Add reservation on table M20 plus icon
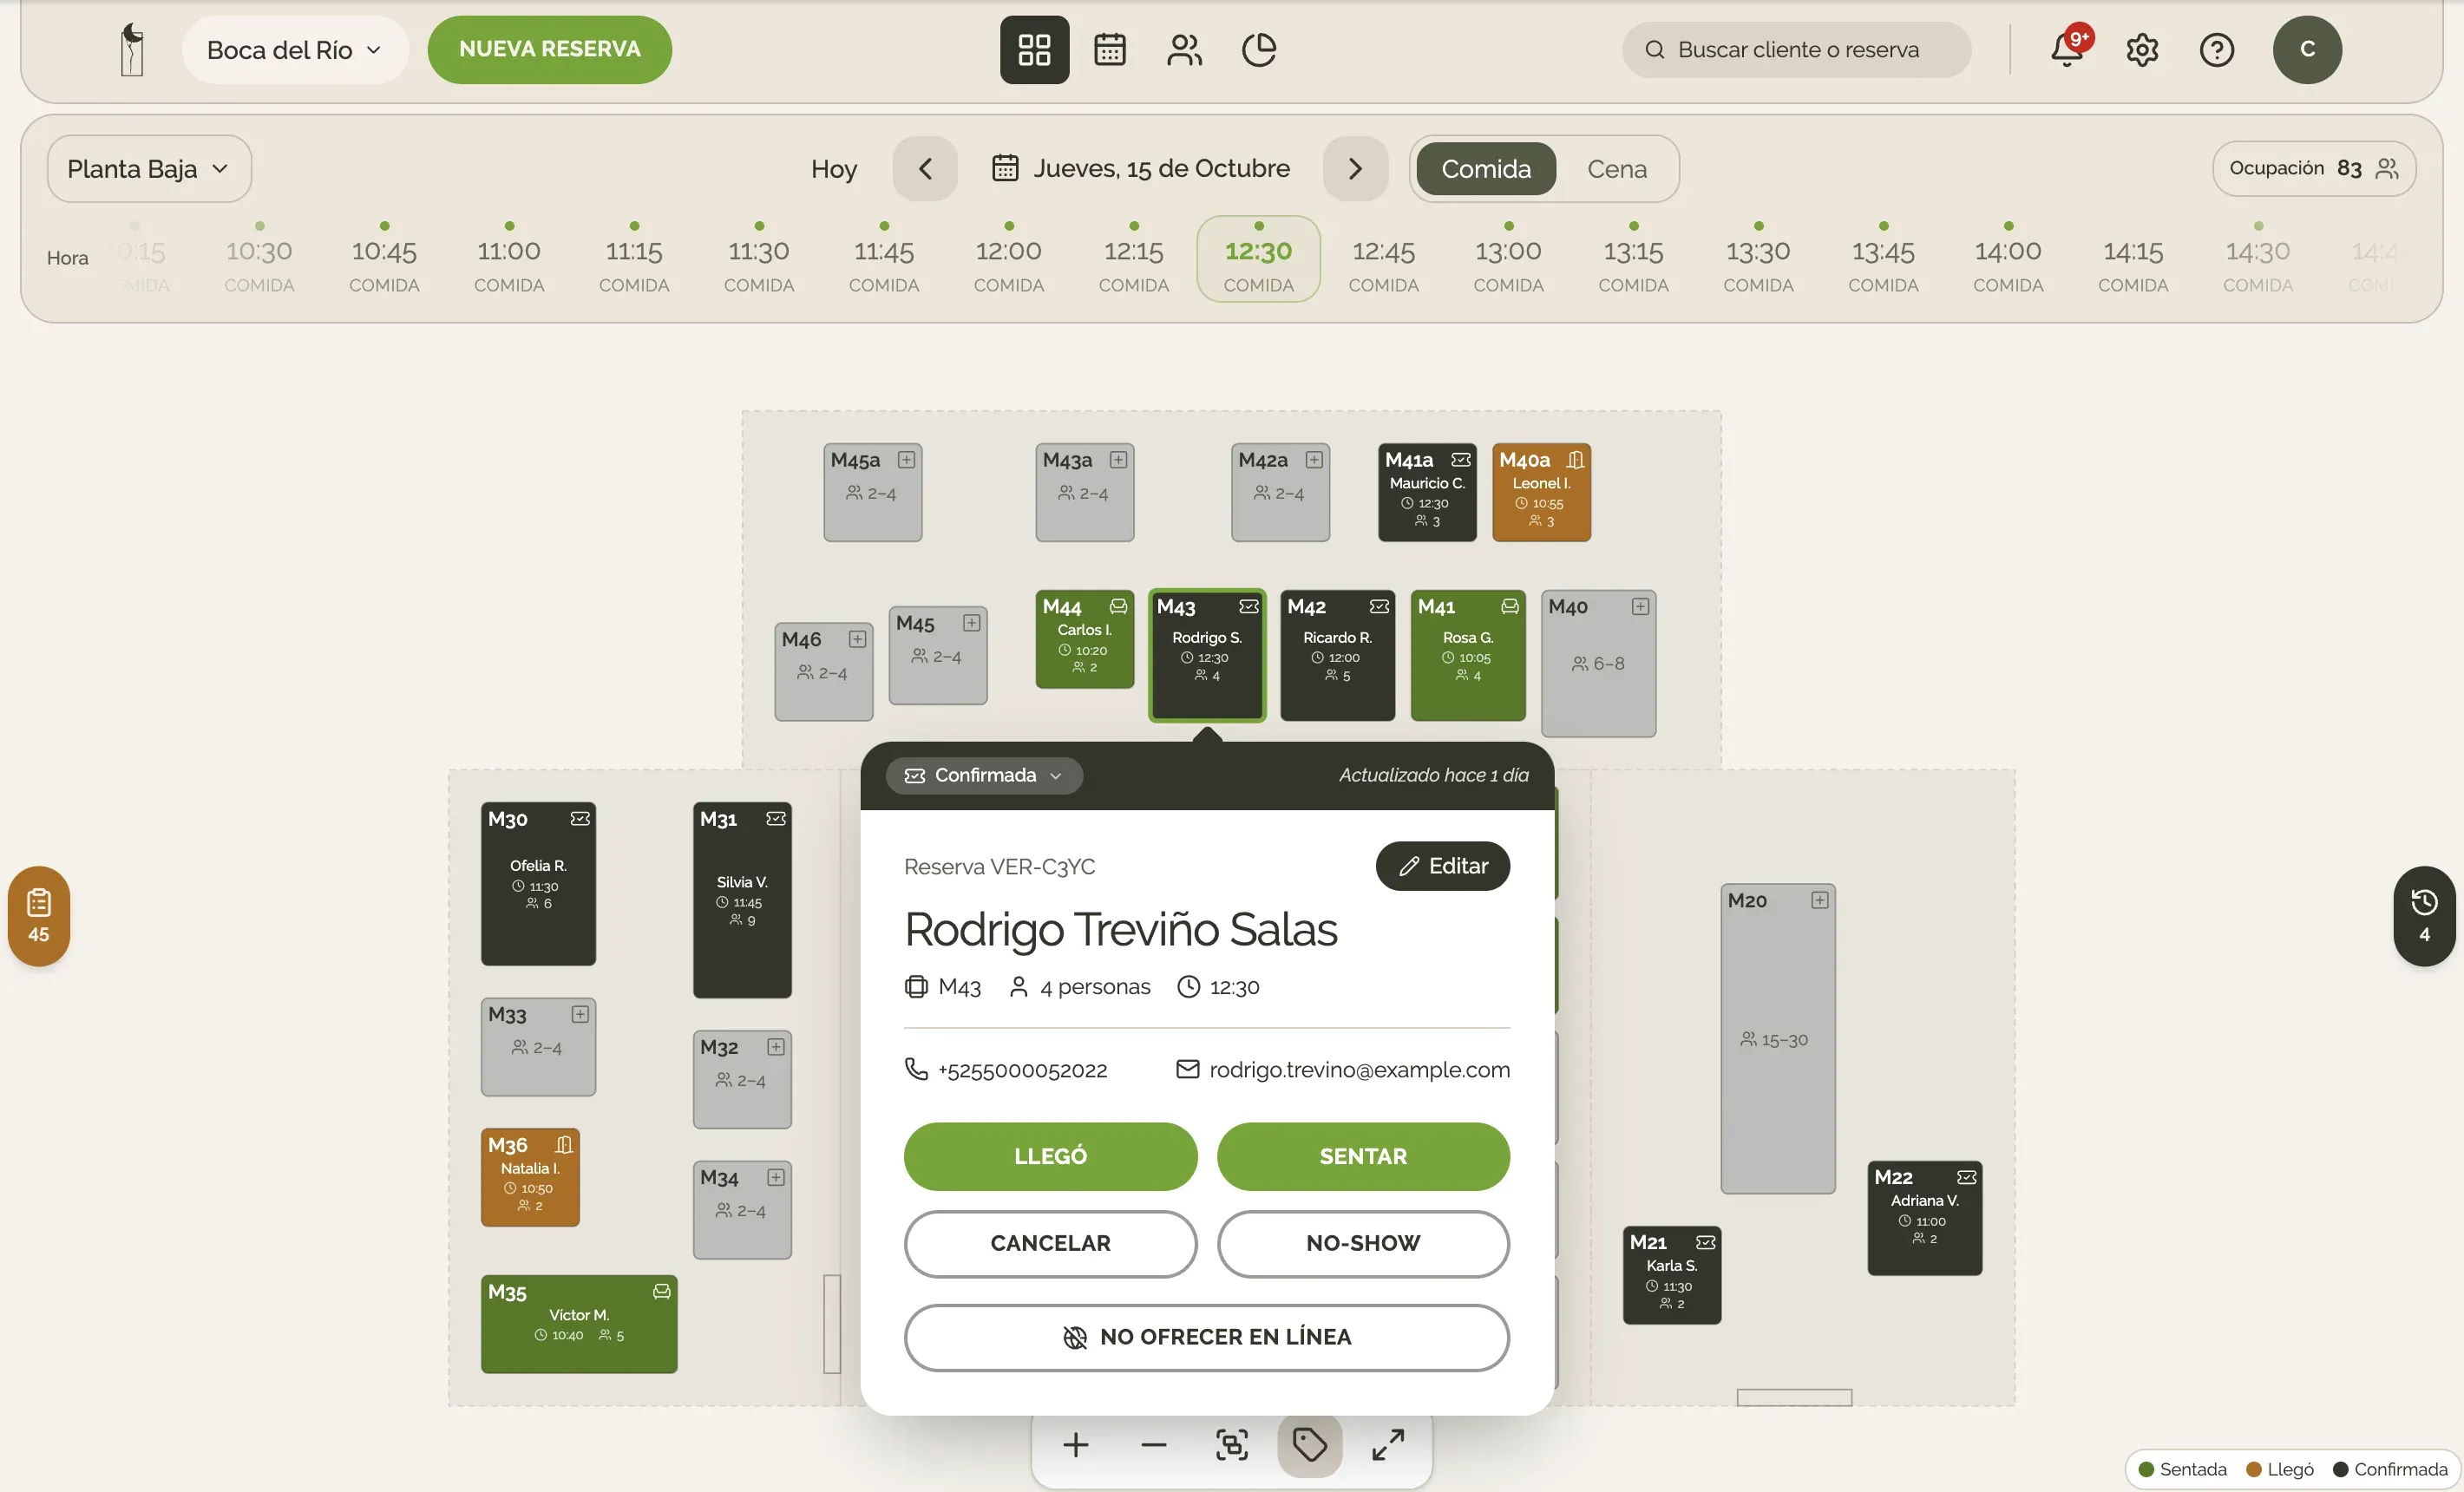Screen dimensions: 2464x1492 (x=1819, y=900)
